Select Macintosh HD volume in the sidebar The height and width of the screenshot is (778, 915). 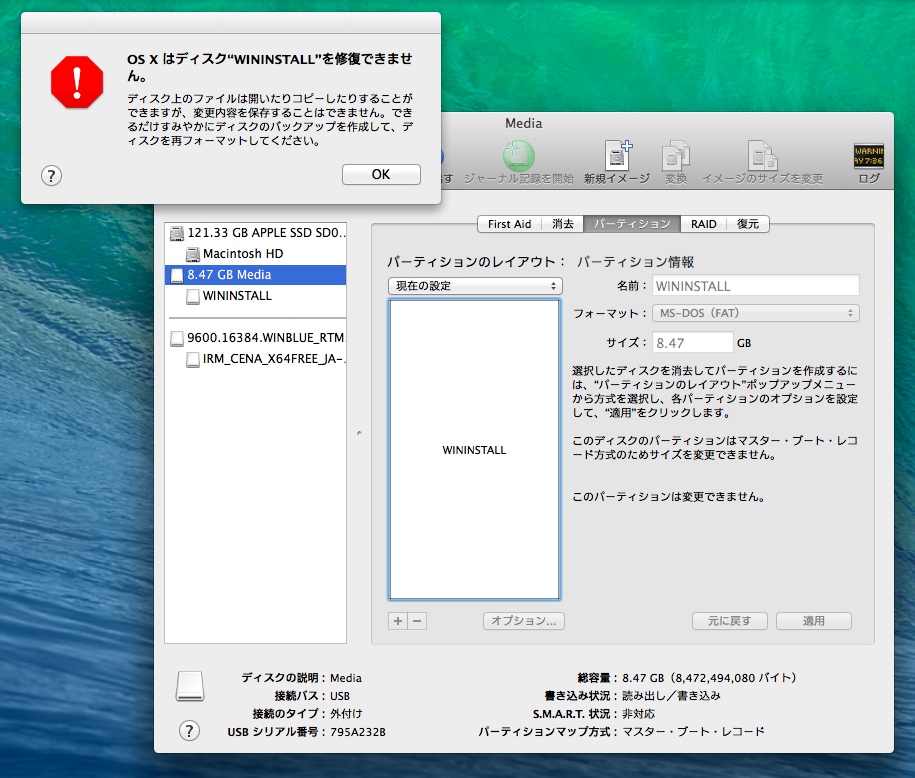(x=243, y=254)
